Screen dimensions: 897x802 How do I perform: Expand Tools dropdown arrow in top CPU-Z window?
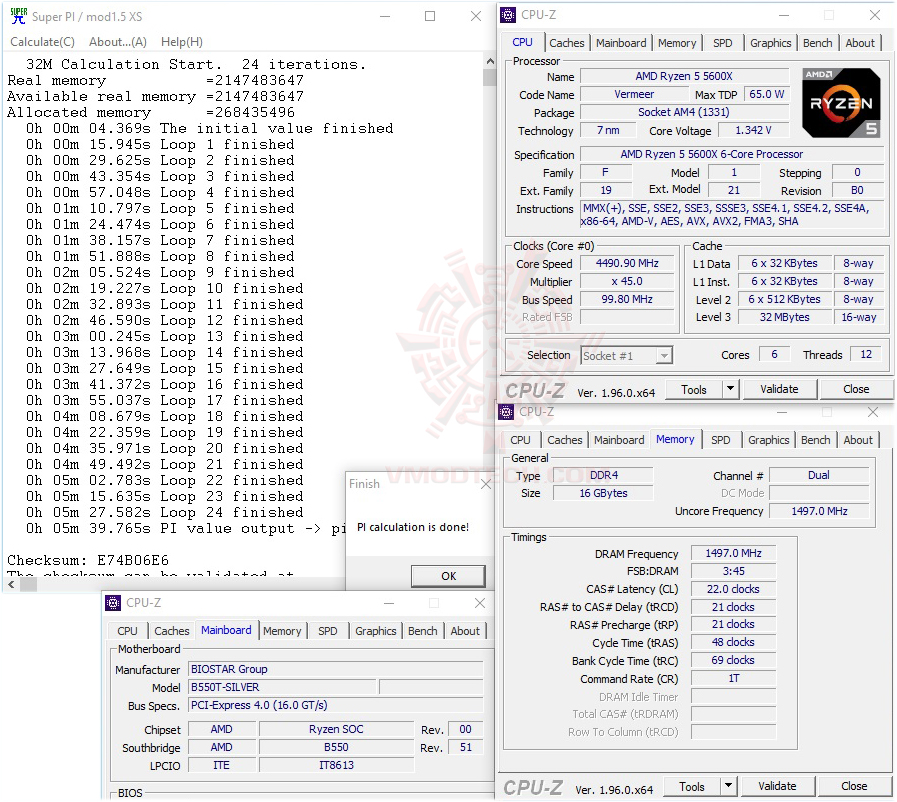731,390
